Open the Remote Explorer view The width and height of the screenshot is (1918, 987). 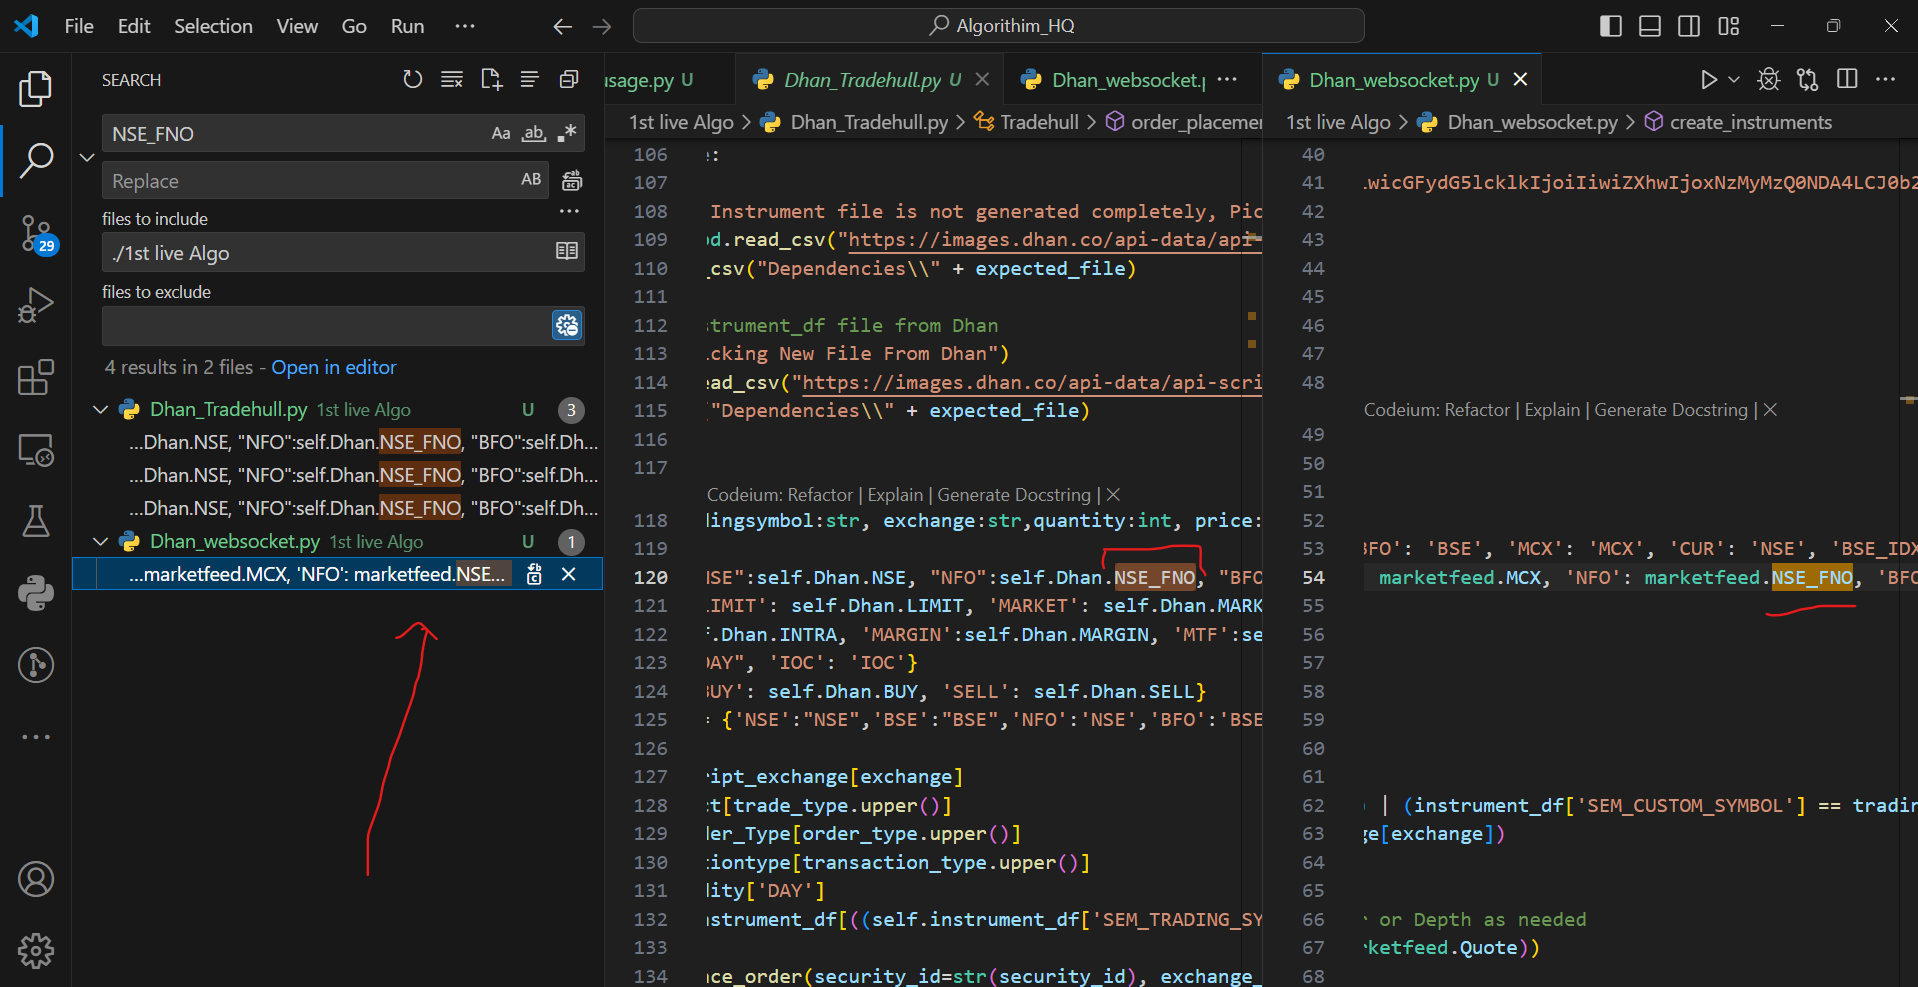pos(36,450)
